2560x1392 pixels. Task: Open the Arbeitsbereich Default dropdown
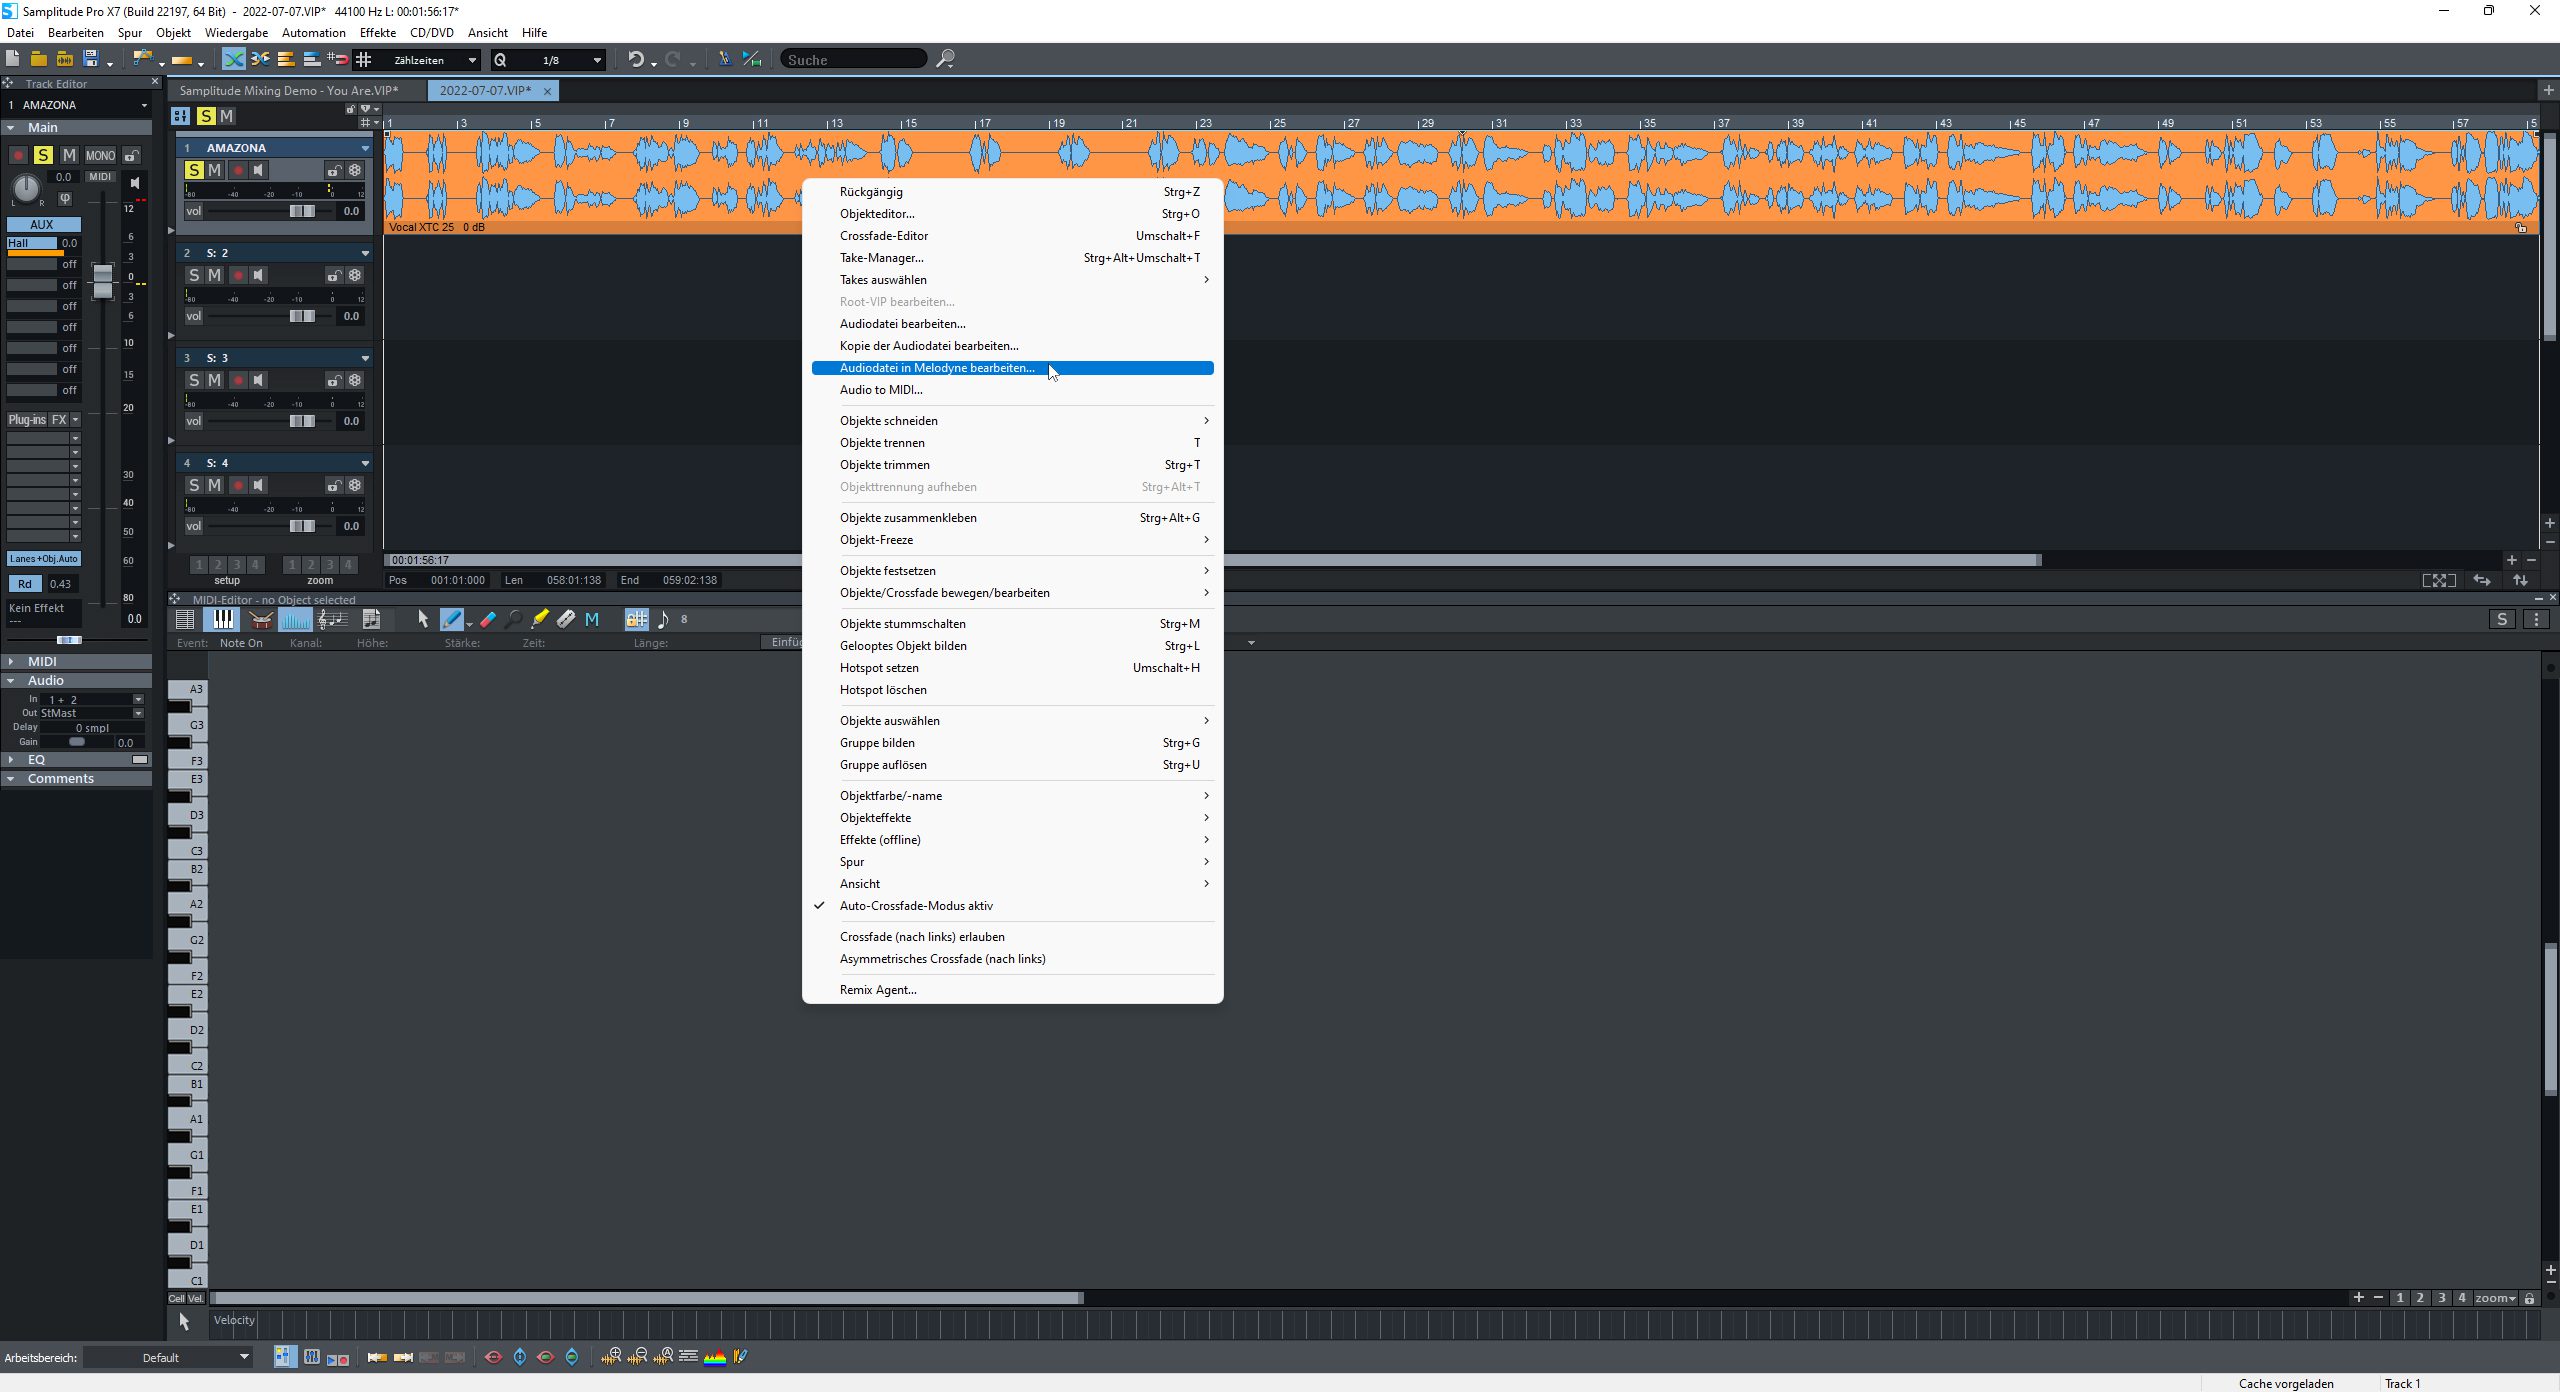tap(168, 1357)
